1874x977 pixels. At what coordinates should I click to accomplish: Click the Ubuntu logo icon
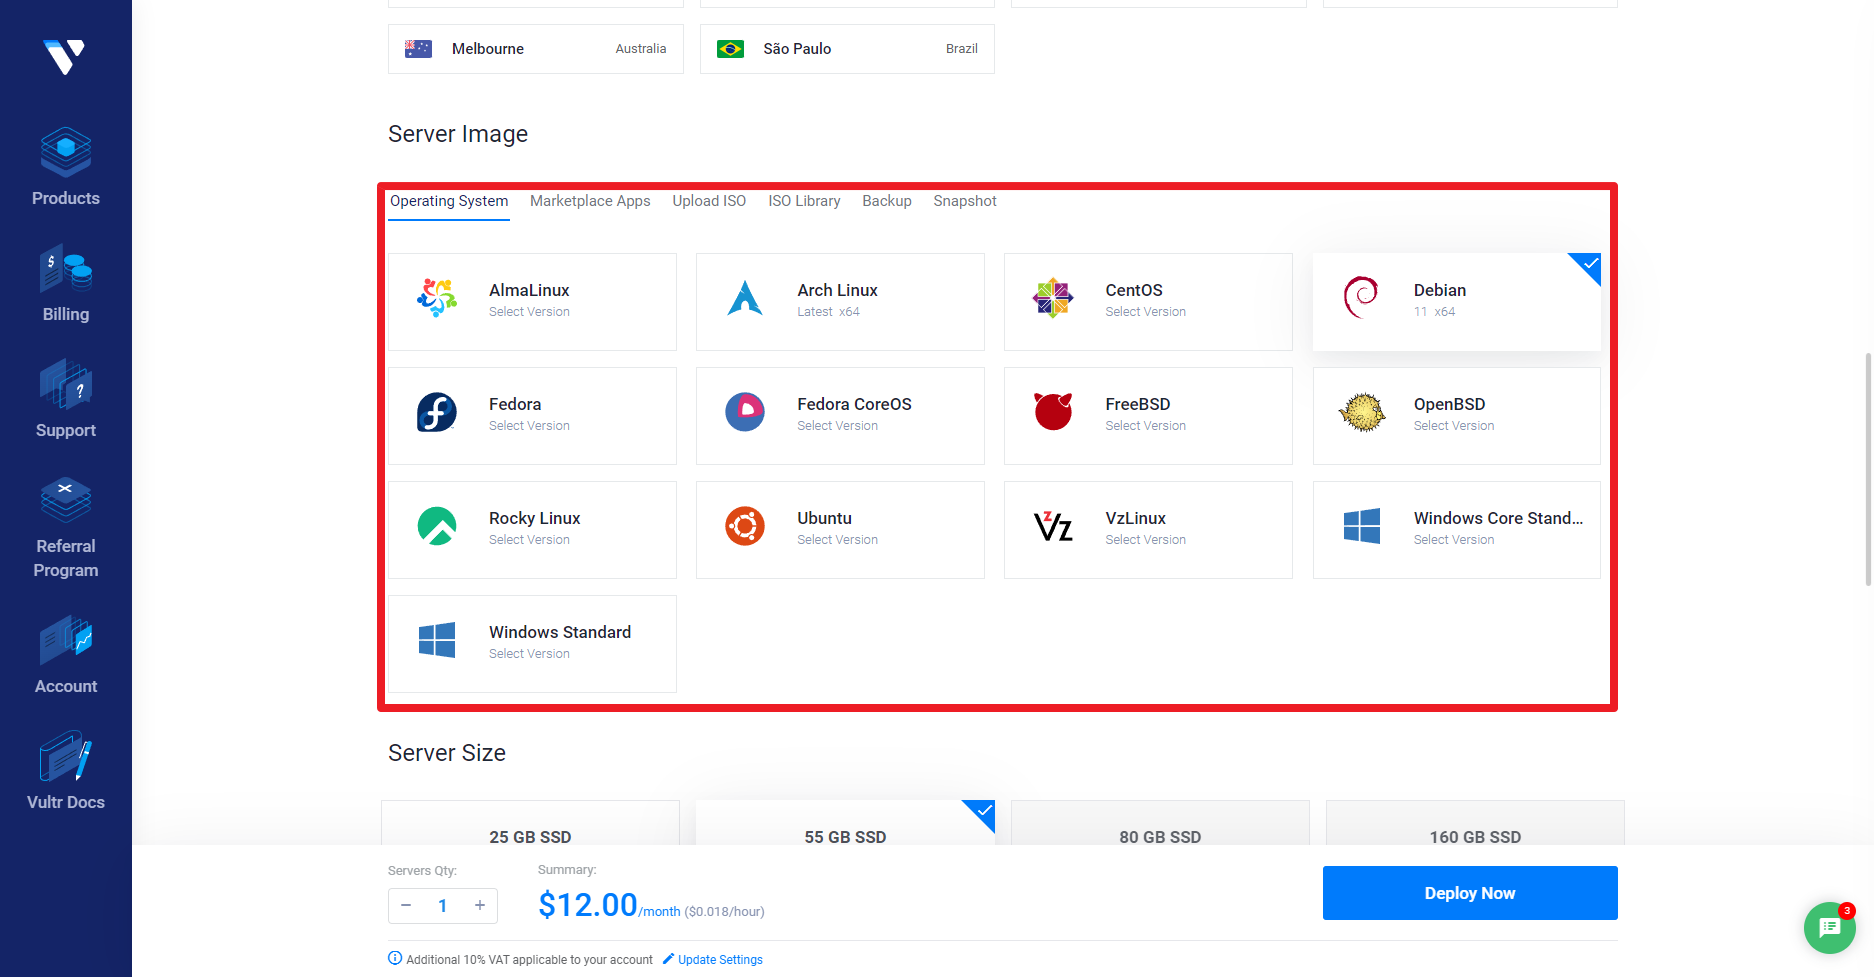(x=745, y=526)
